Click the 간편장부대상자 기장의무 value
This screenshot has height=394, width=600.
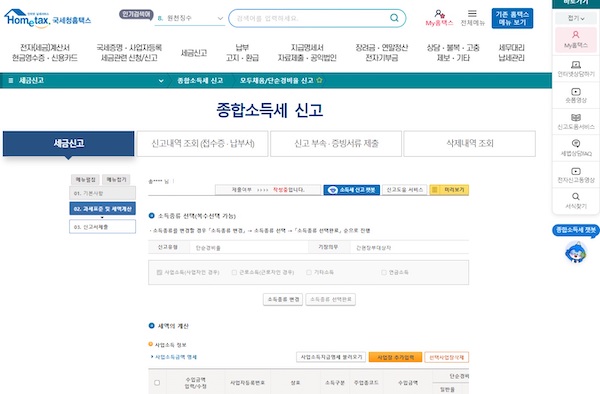point(374,248)
